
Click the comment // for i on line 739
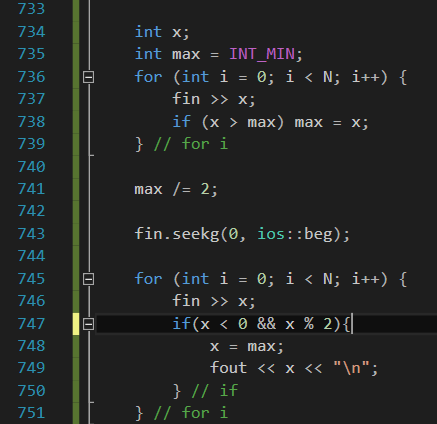[191, 144]
